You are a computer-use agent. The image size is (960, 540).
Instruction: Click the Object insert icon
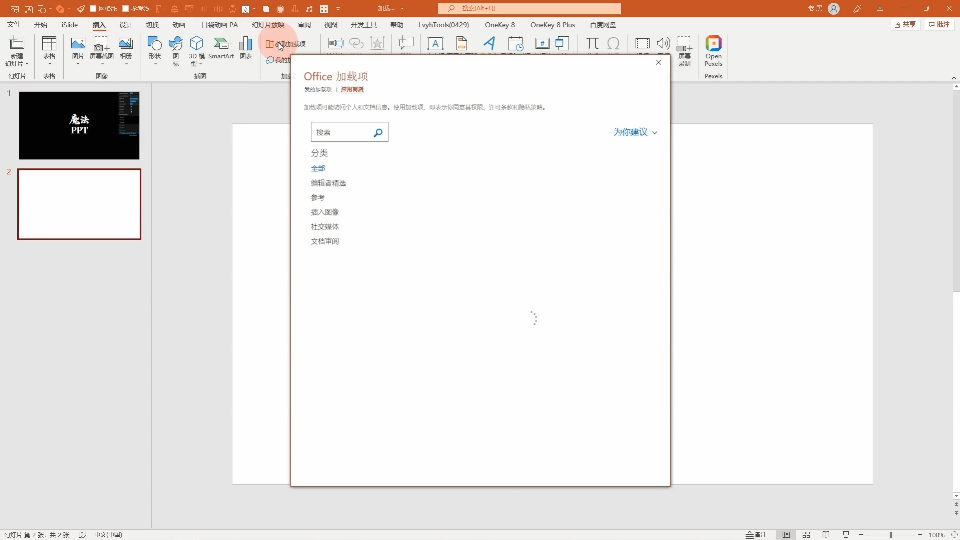coord(562,43)
